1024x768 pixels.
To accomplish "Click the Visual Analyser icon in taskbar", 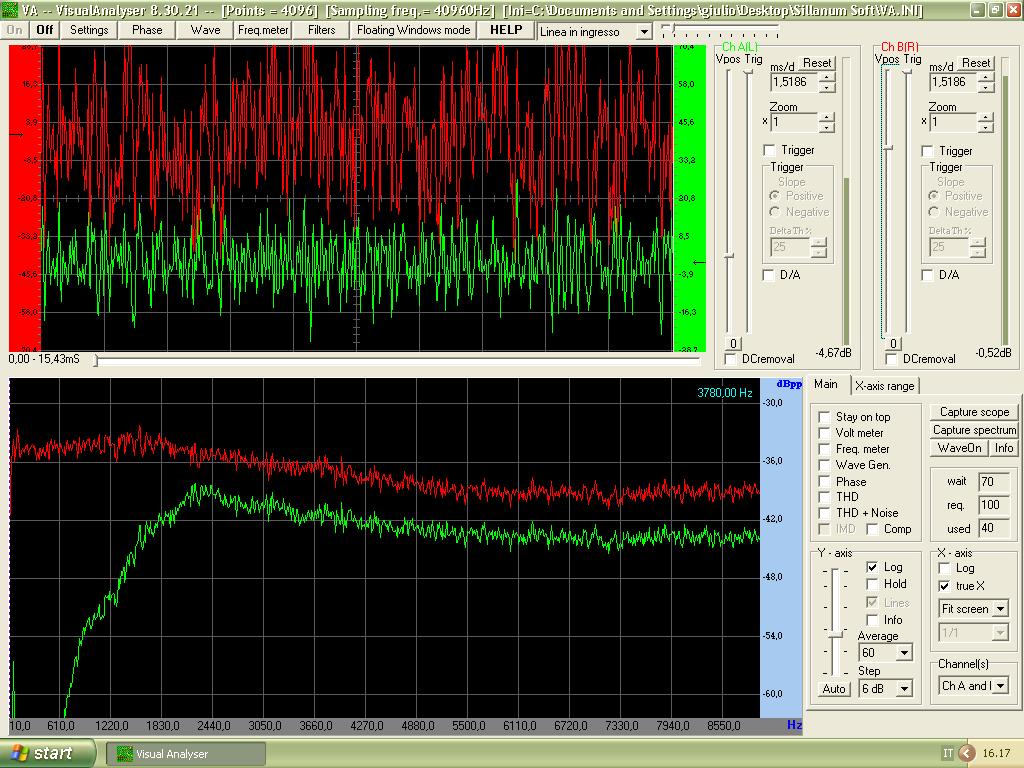I will [125, 753].
